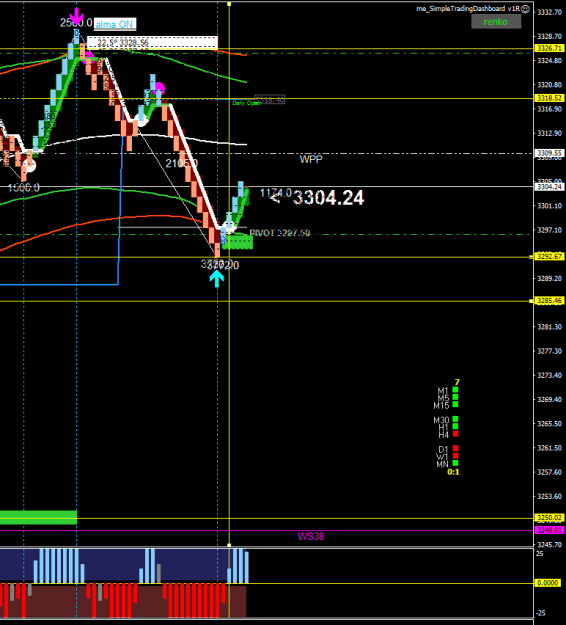Click the M30 trend indicator square
Image resolution: width=566 pixels, height=625 pixels.
click(455, 419)
